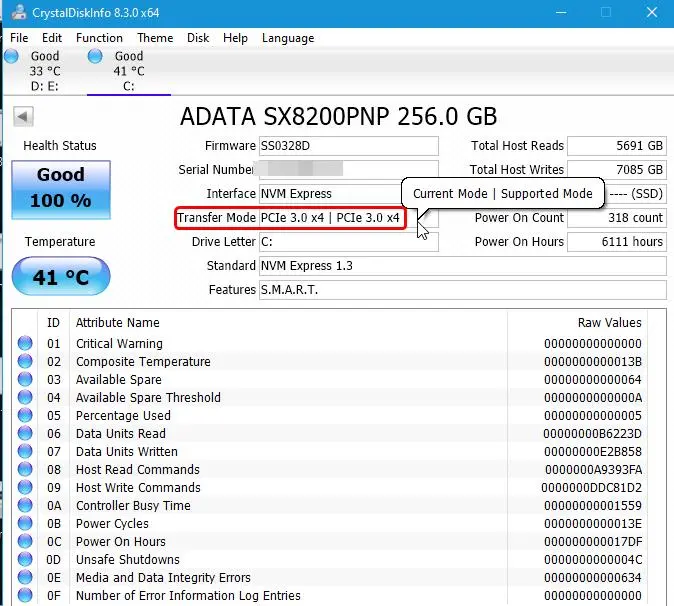Screen dimensions: 674x606
Task: Close the CrystalDiskInfo window
Action: coord(652,12)
